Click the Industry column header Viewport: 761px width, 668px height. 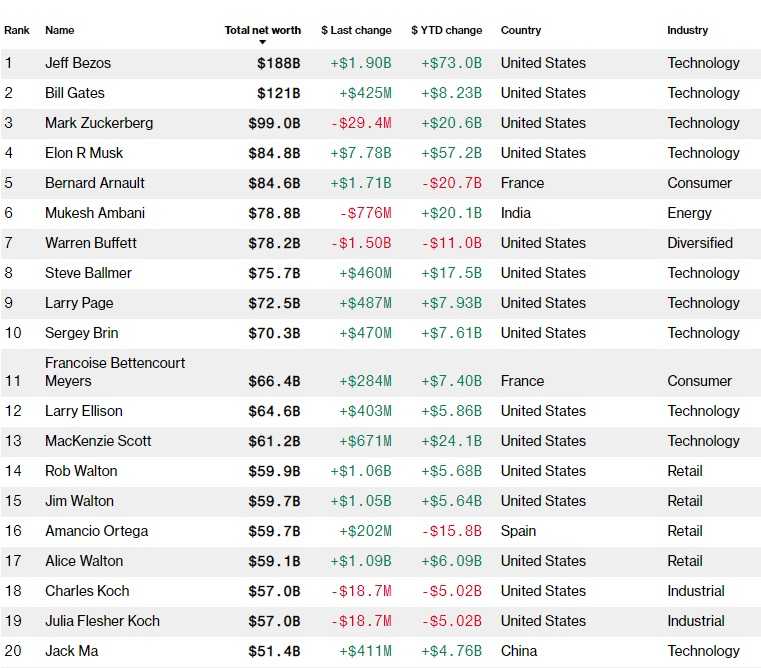click(x=687, y=30)
